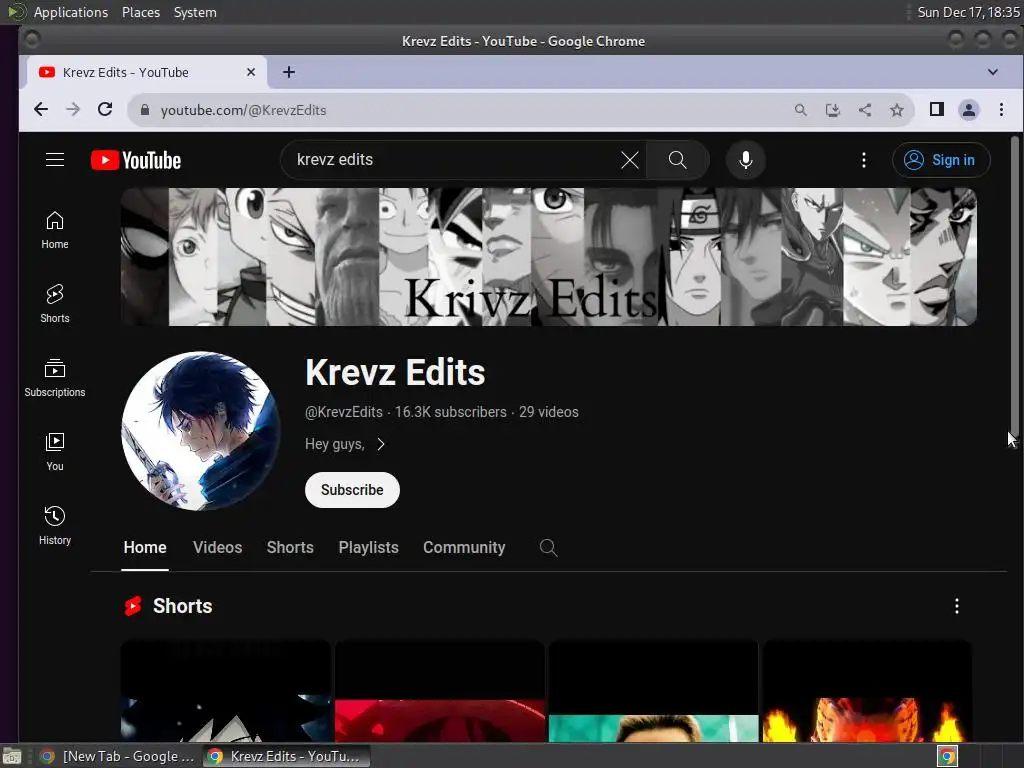1024x768 pixels.
Task: Open Chrome three-dot menu
Action: coord(1001,110)
